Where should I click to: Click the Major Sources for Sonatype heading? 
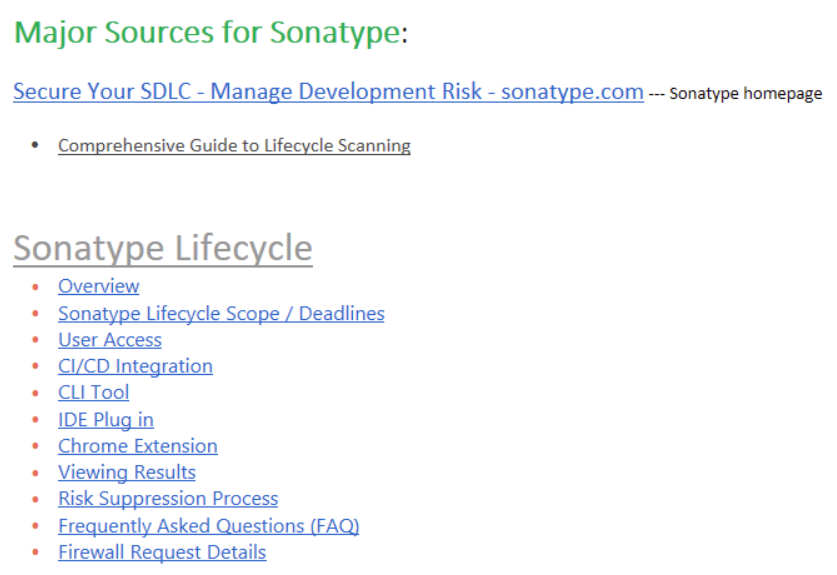211,32
